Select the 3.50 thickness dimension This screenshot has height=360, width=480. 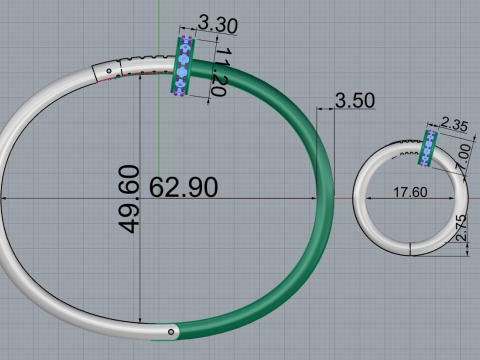355,100
